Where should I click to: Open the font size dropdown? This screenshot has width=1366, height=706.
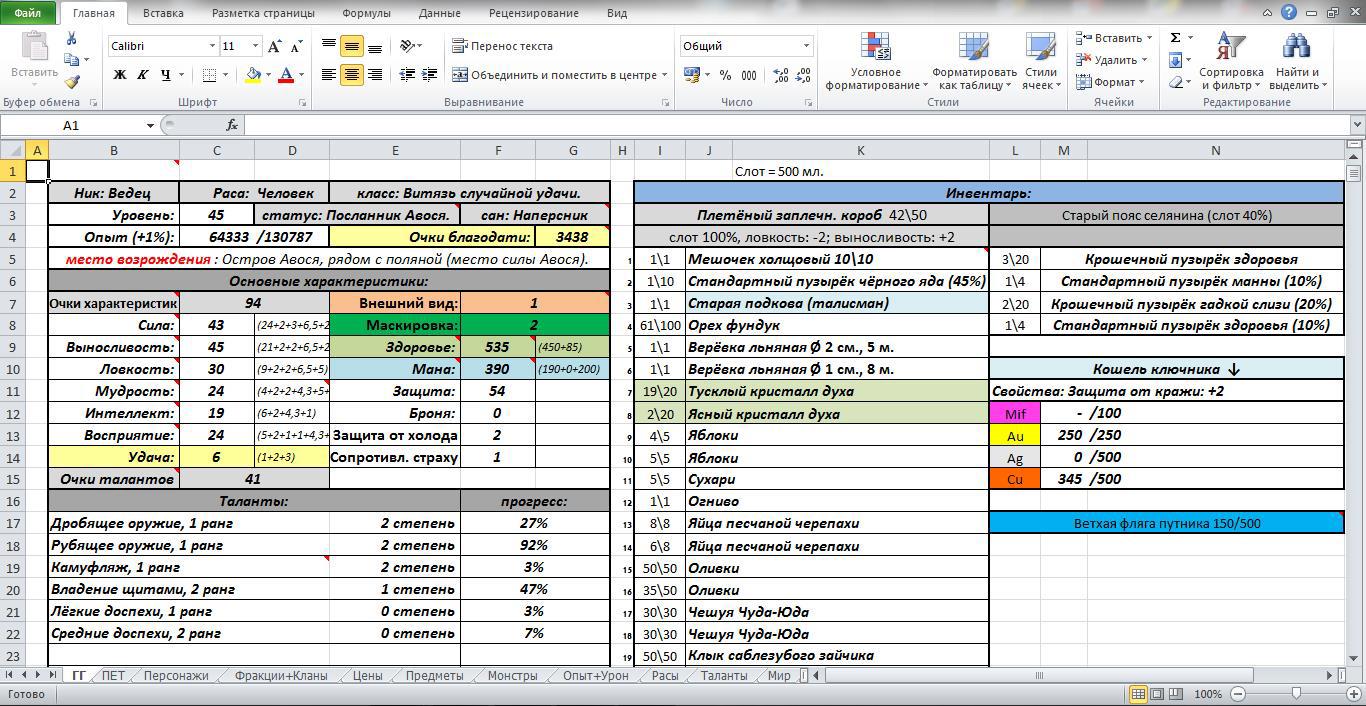256,46
